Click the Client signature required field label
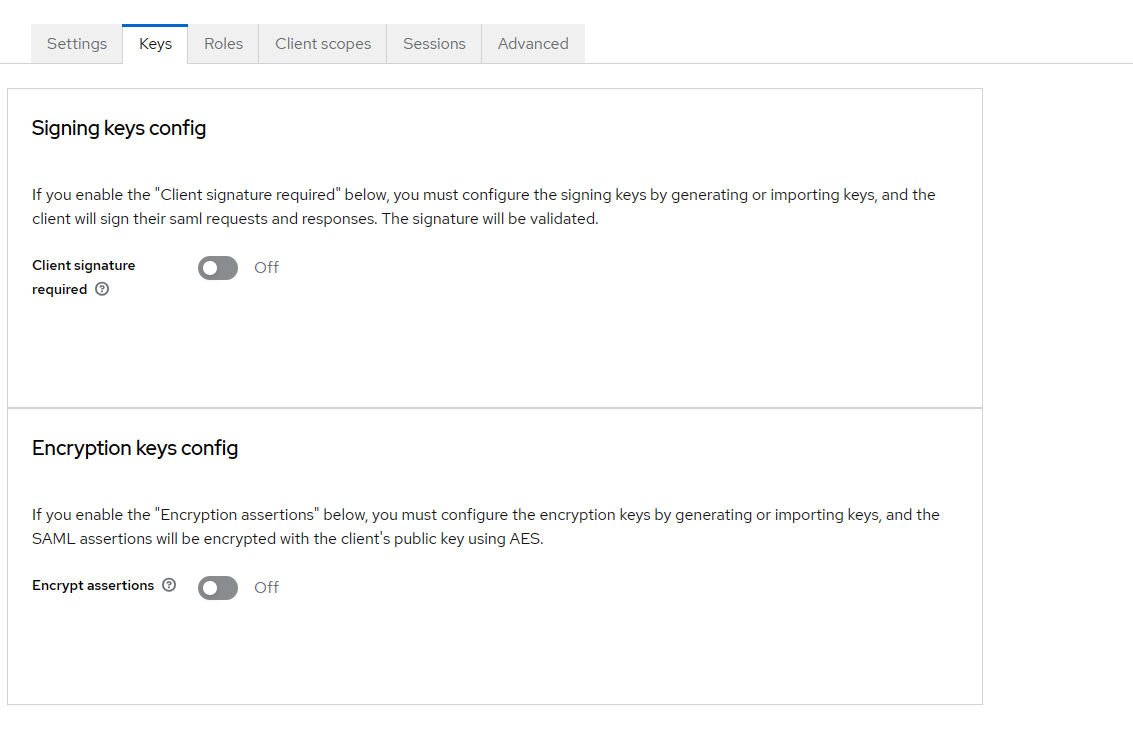Viewport: 1133px width, 733px height. coord(83,266)
